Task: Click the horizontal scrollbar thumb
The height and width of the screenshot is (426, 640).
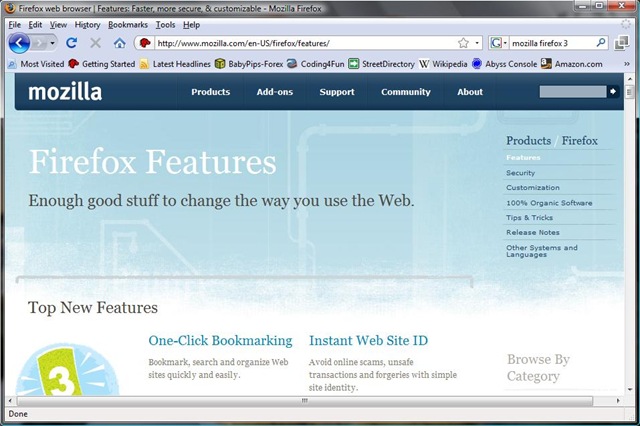Action: point(305,401)
